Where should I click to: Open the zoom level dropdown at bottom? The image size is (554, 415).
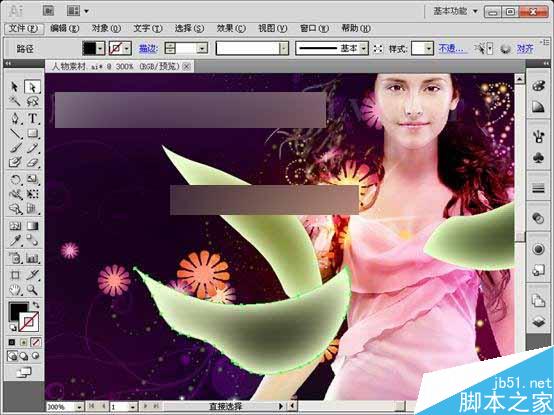coord(79,407)
